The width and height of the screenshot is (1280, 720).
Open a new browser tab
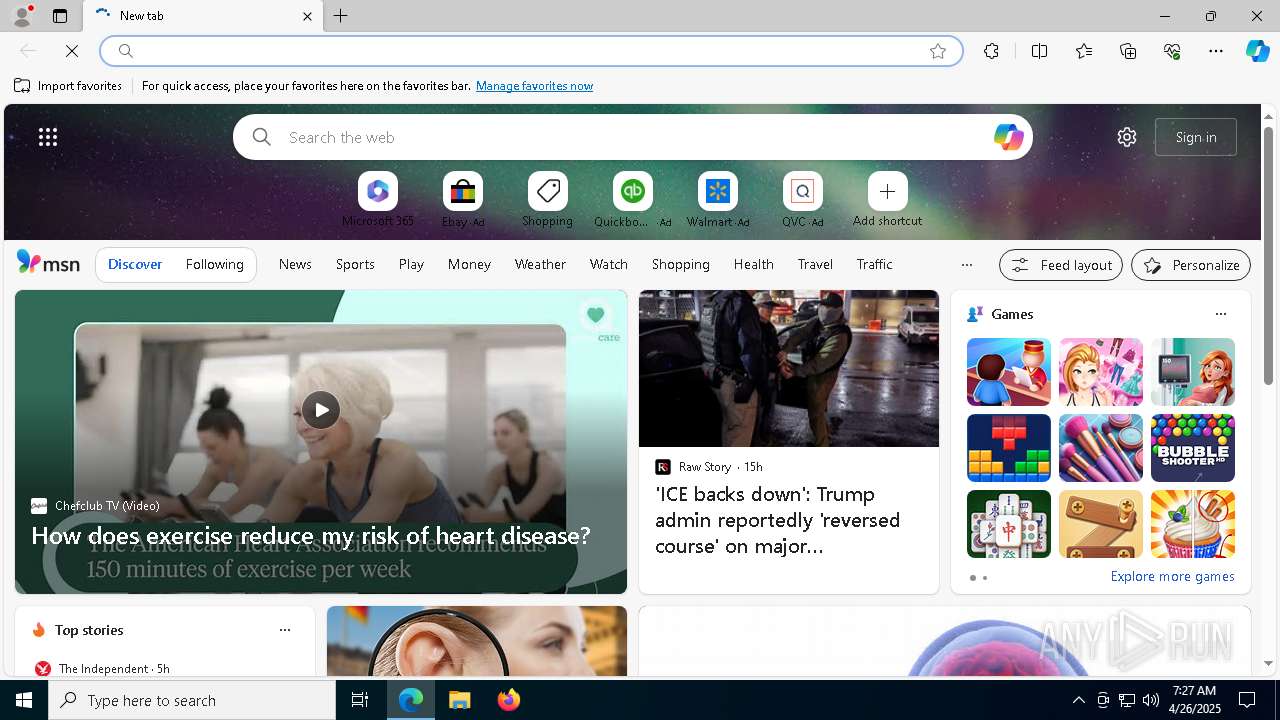coord(341,16)
